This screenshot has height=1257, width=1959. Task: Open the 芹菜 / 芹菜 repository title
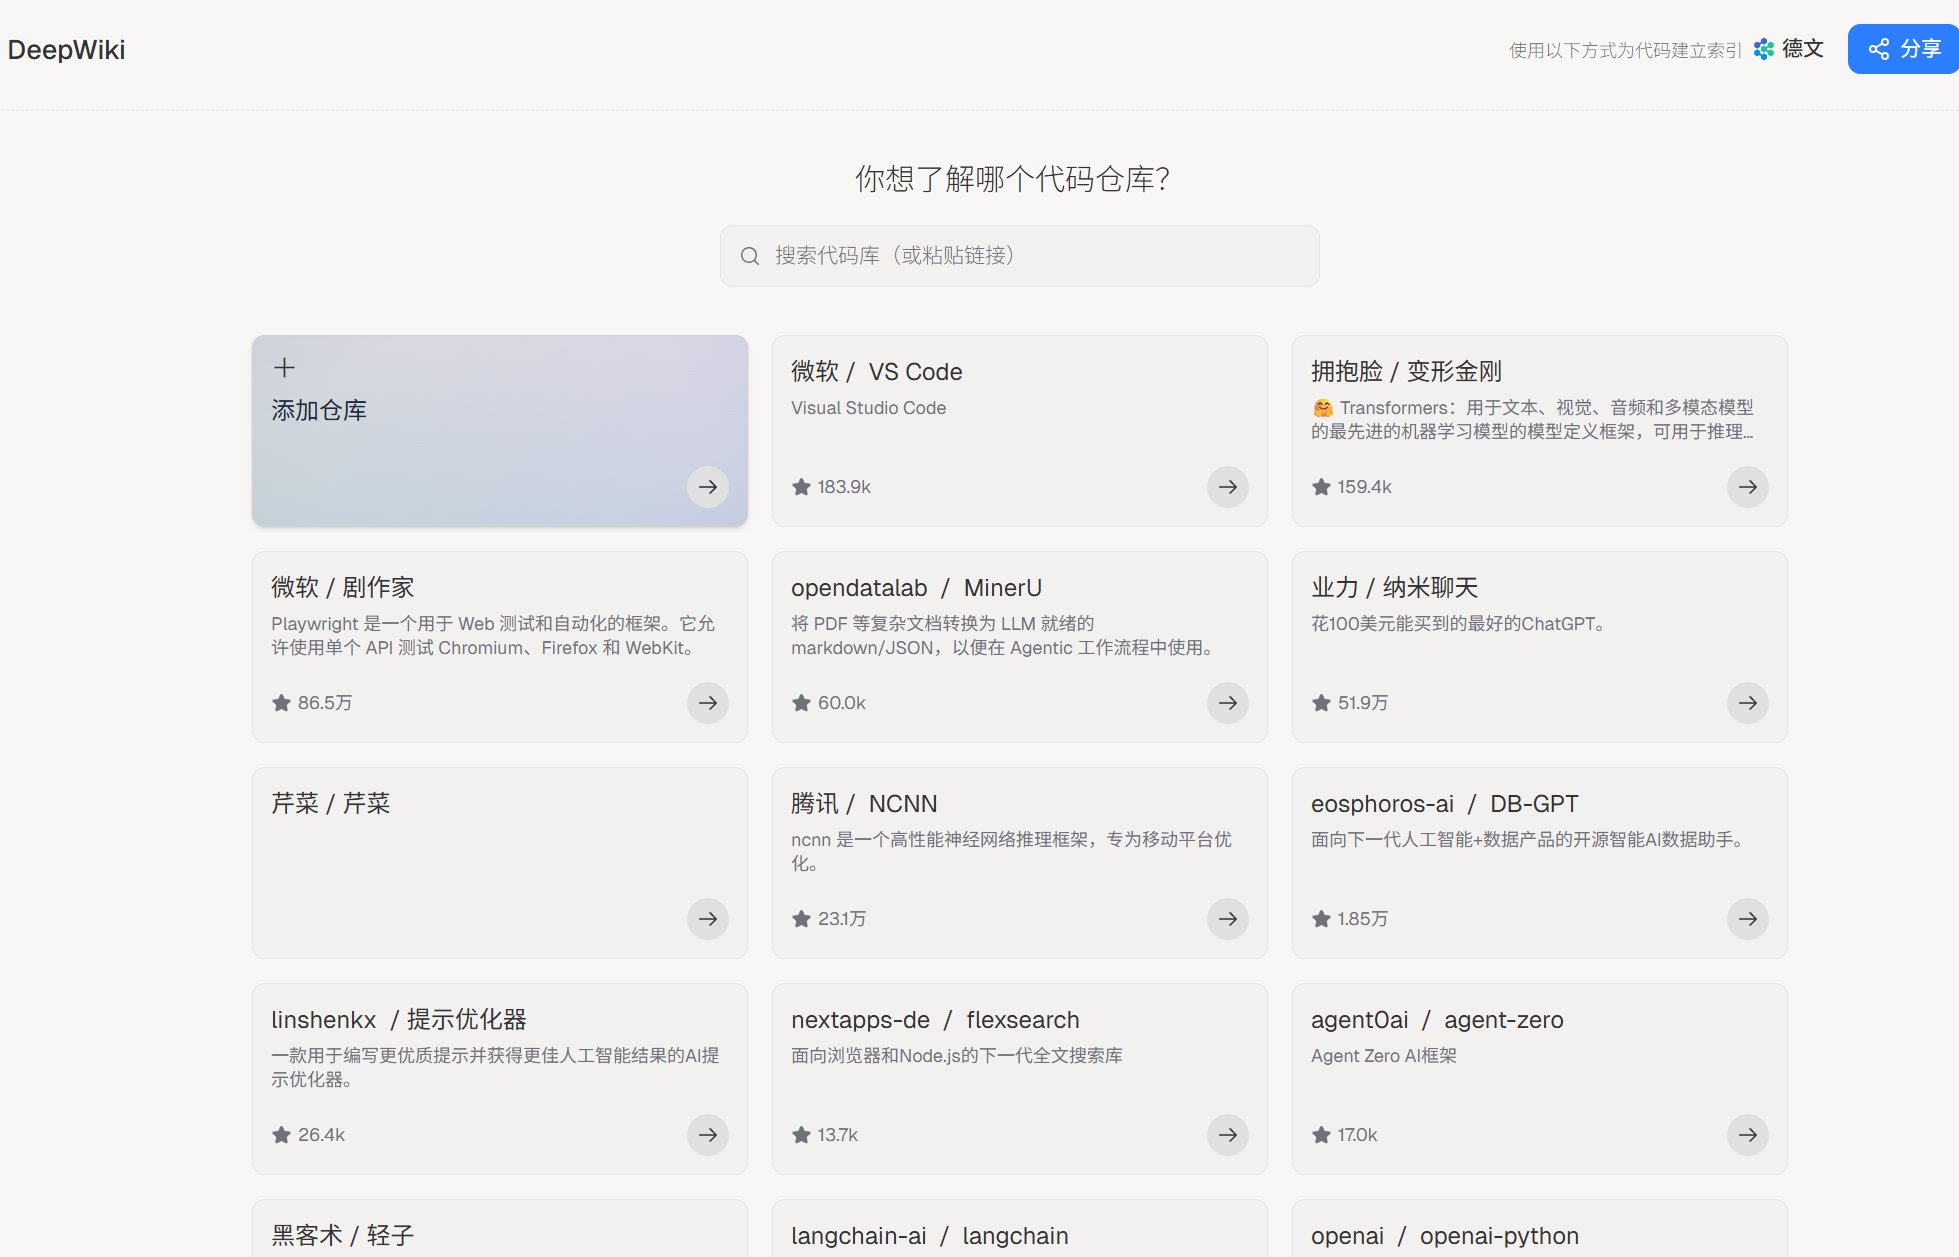331,804
